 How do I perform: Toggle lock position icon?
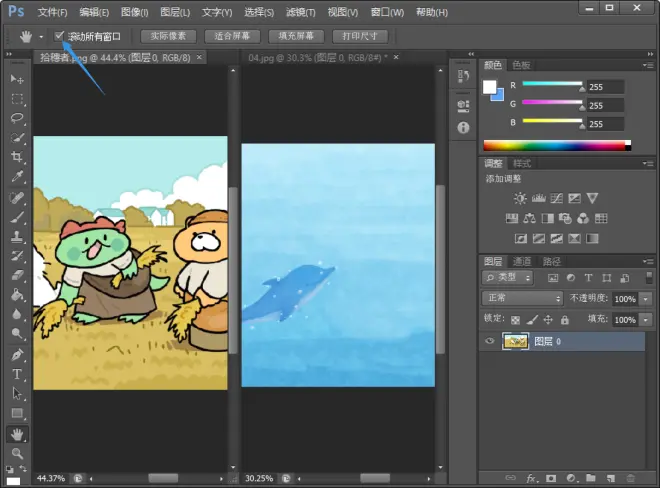click(x=548, y=320)
